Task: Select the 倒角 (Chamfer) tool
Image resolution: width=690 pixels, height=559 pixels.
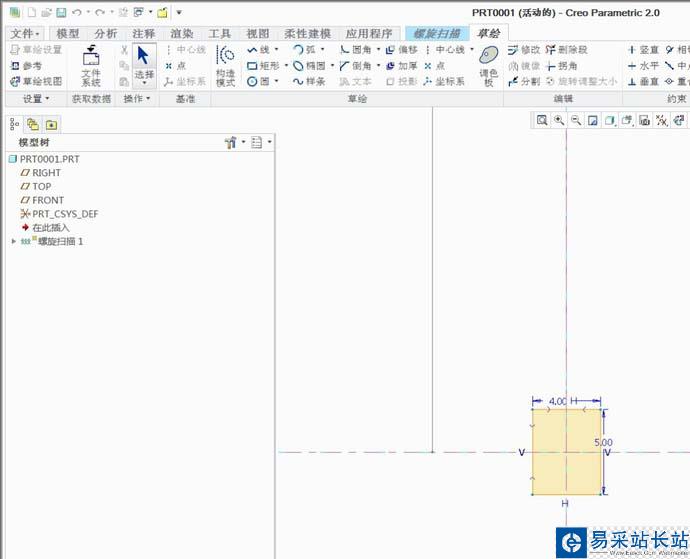Action: (356, 66)
